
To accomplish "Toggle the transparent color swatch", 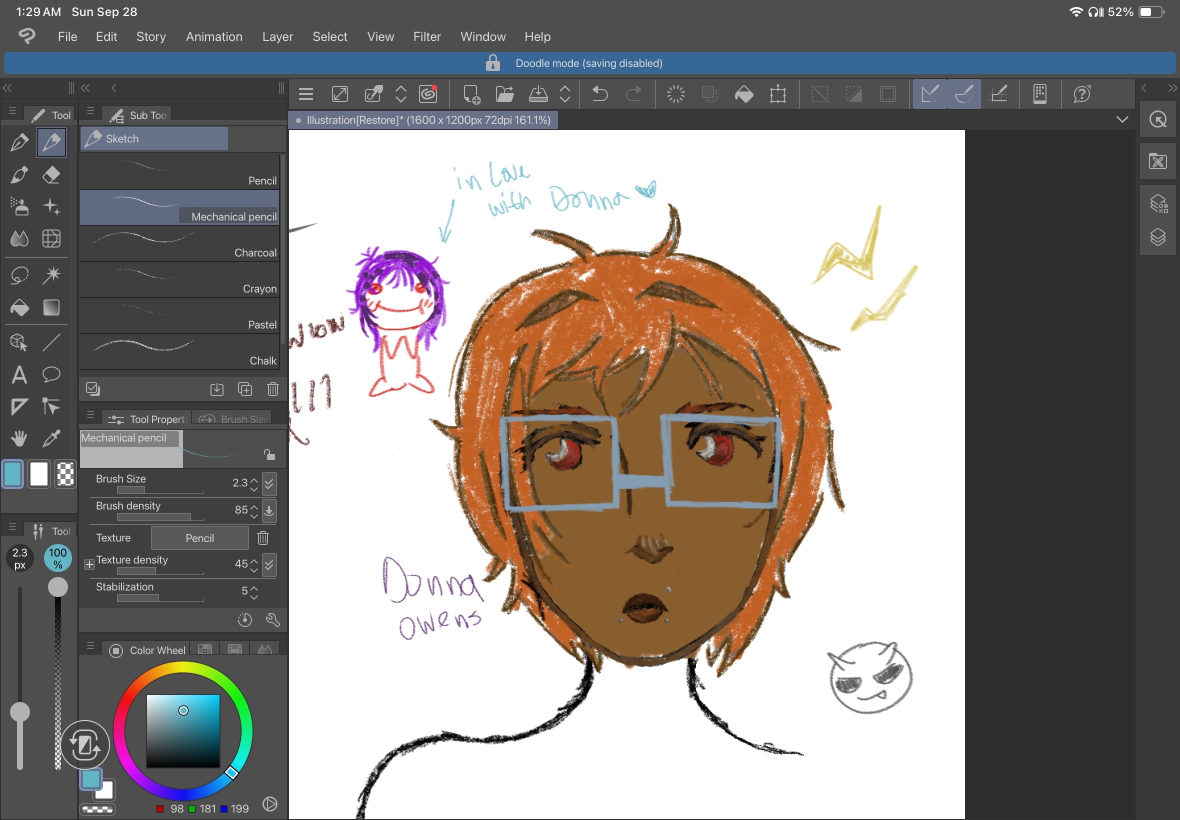I will pos(66,474).
